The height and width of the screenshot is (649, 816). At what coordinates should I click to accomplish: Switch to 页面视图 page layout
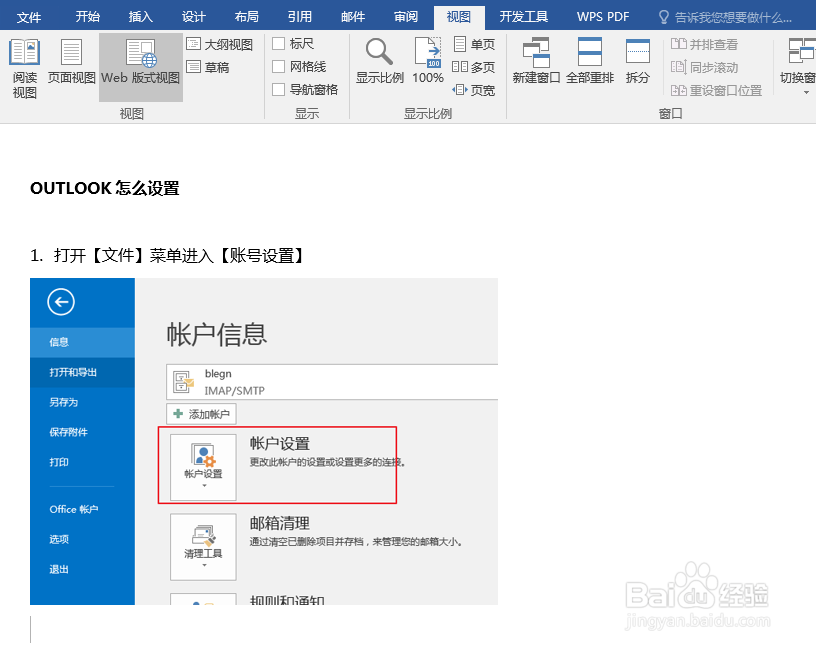coord(71,62)
